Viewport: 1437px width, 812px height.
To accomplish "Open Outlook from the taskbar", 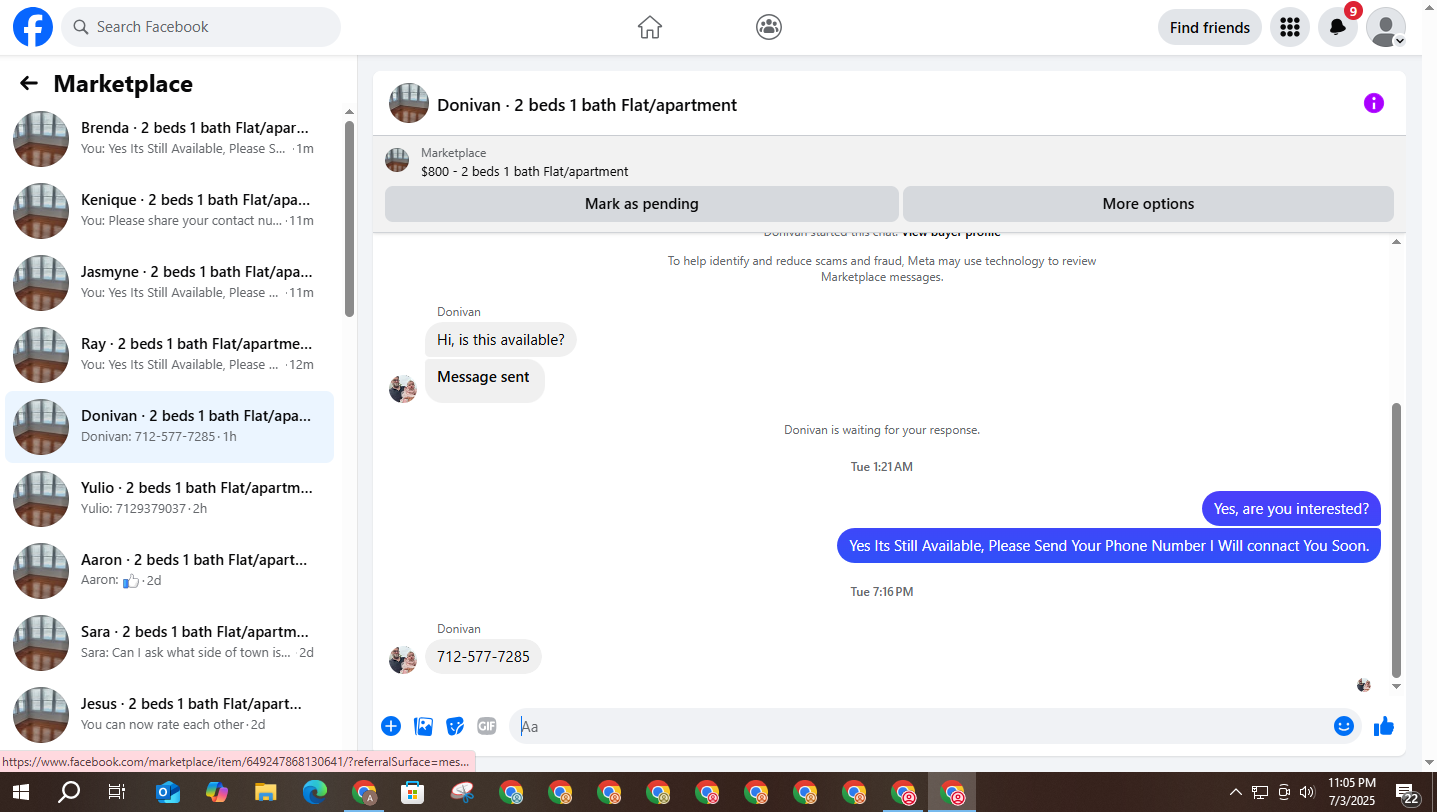I will 168,793.
